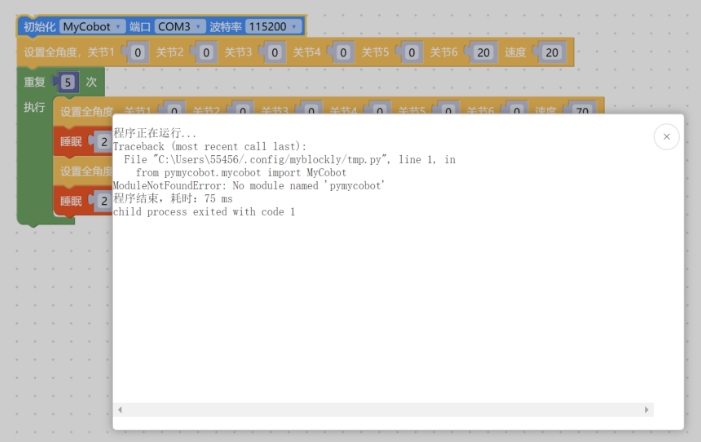Select the top 设置全角度 block label
Image resolution: width=701 pixels, height=442 pixels.
[x=52, y=53]
